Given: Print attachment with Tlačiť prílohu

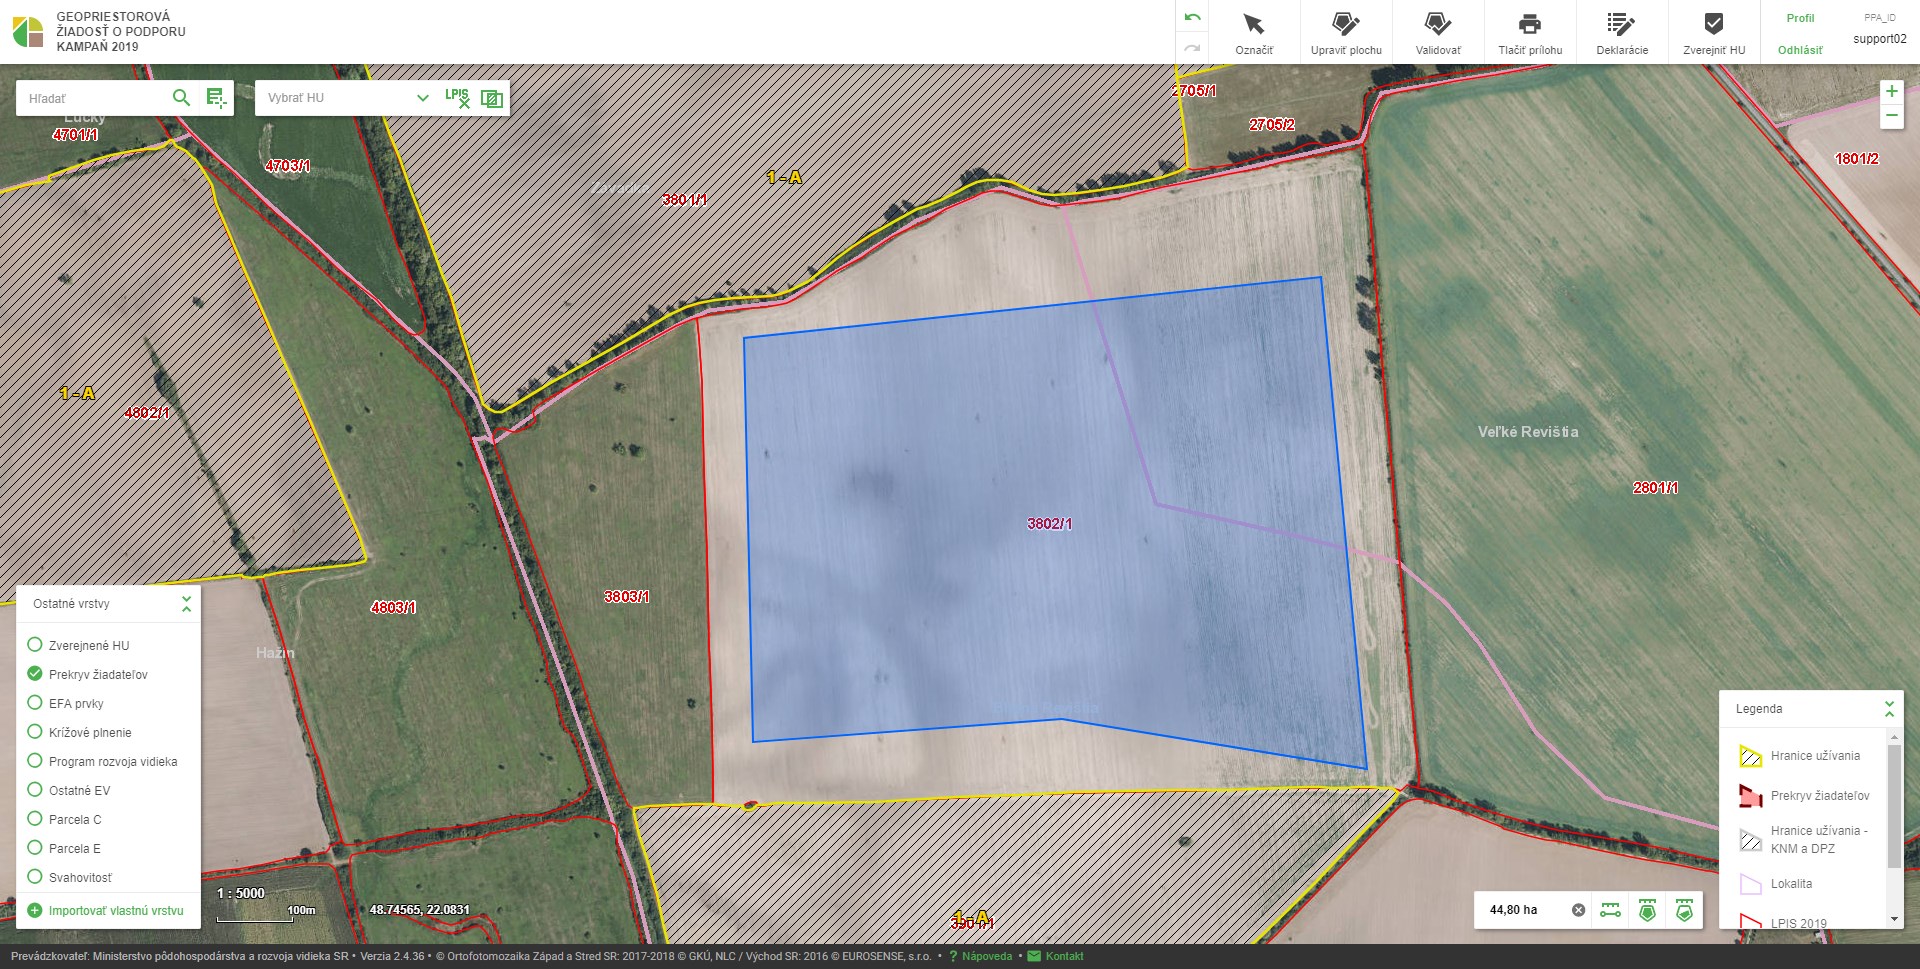Looking at the screenshot, I should click(1530, 33).
